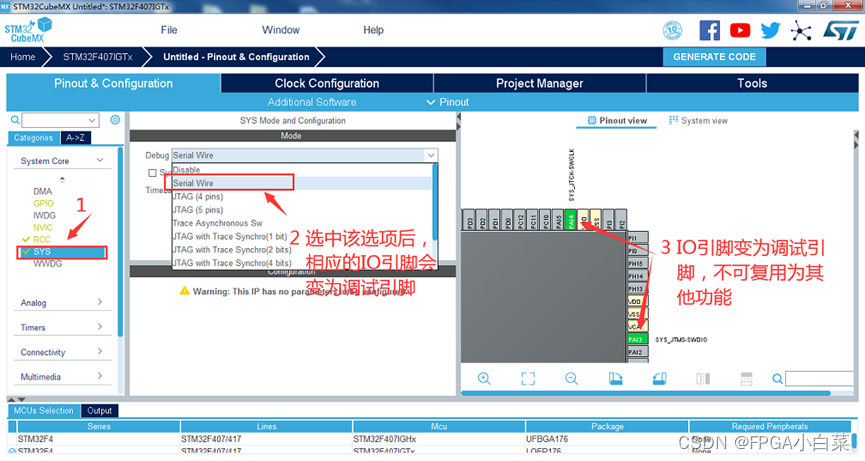Zoom in on the pinout view
865x461 pixels.
coord(484,378)
